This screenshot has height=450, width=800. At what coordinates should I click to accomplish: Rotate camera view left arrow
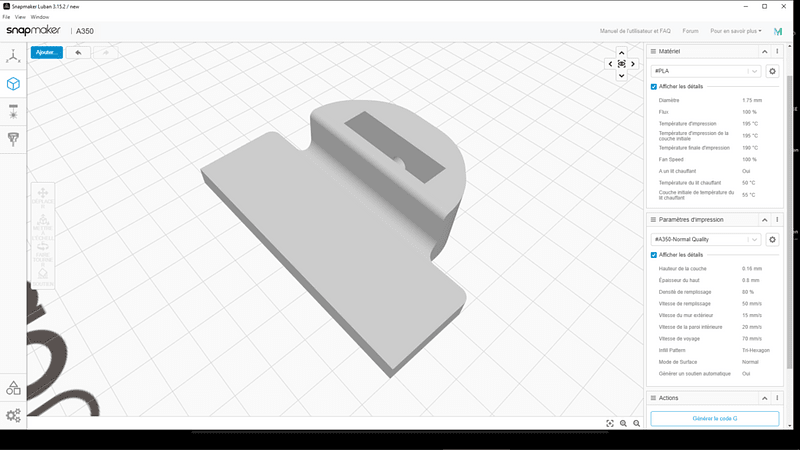pos(610,64)
